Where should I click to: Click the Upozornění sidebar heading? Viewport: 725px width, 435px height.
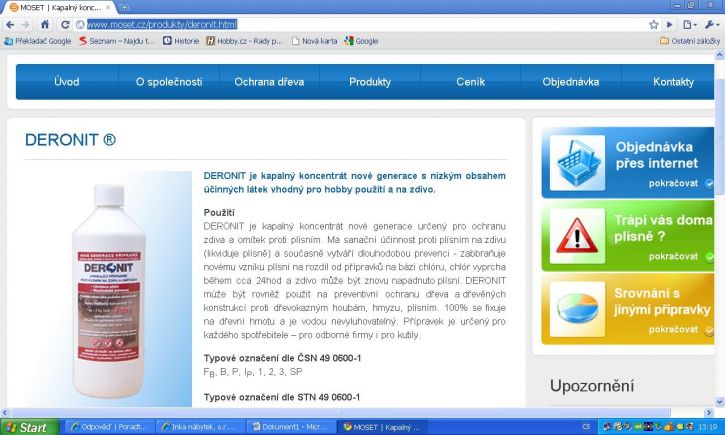pyautogui.click(x=592, y=386)
